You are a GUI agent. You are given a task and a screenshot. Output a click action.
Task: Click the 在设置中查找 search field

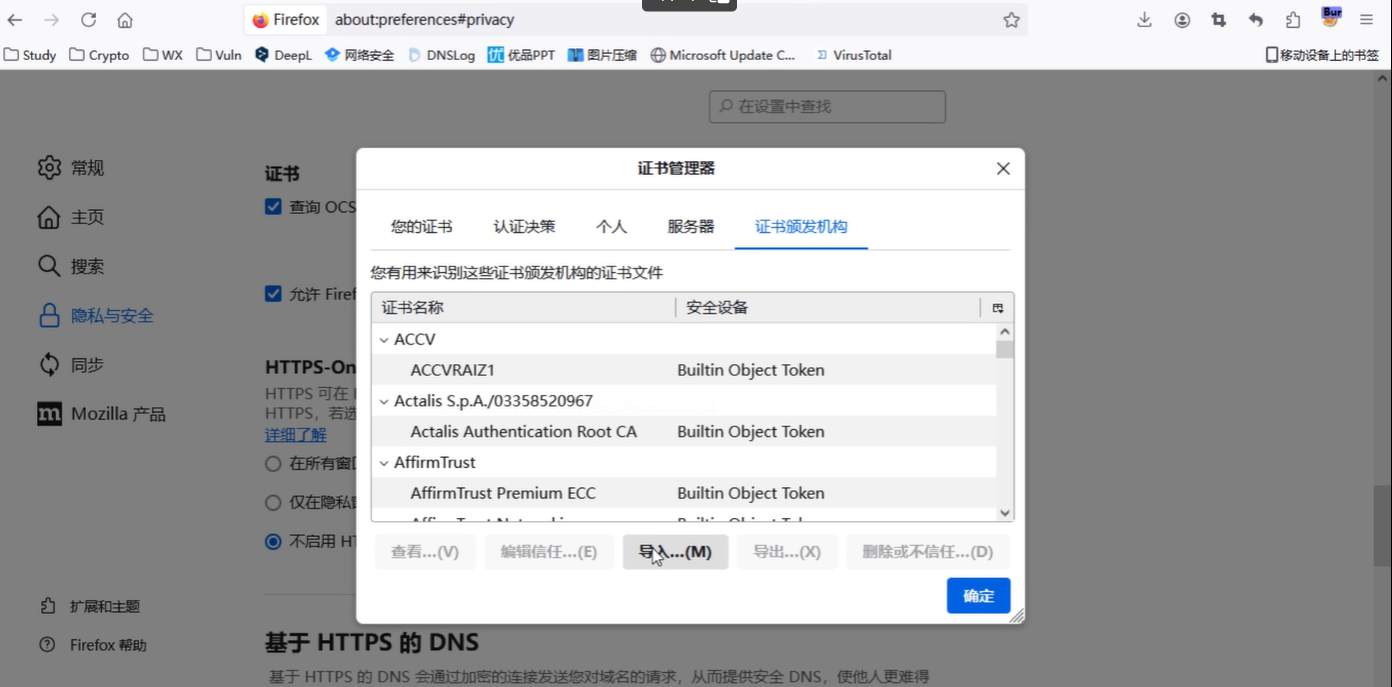pyautogui.click(x=827, y=106)
